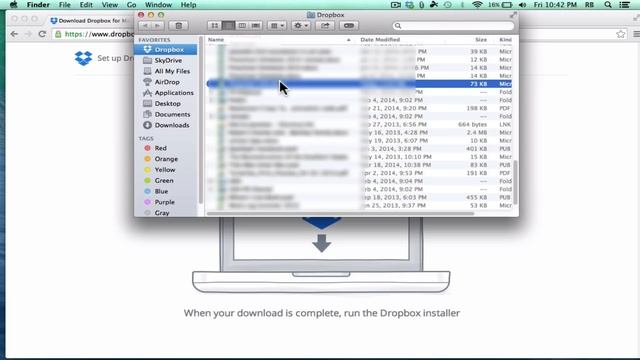Click the Wi-Fi status icon
The height and width of the screenshot is (360, 640).
[477, 5]
